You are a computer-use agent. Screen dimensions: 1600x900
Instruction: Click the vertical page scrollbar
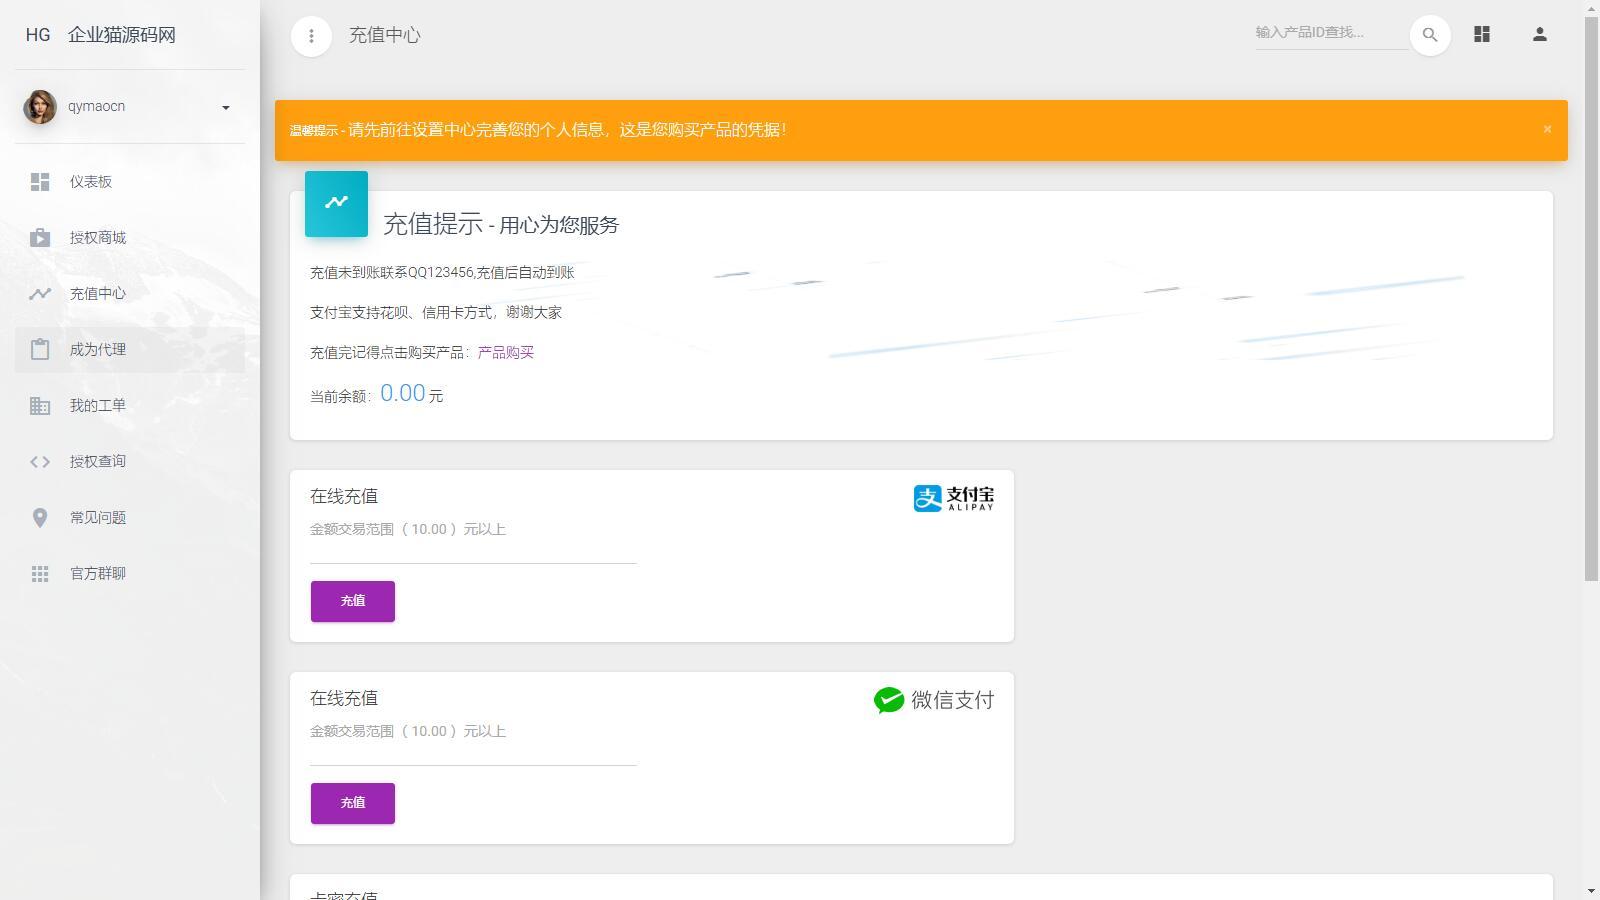(1592, 298)
